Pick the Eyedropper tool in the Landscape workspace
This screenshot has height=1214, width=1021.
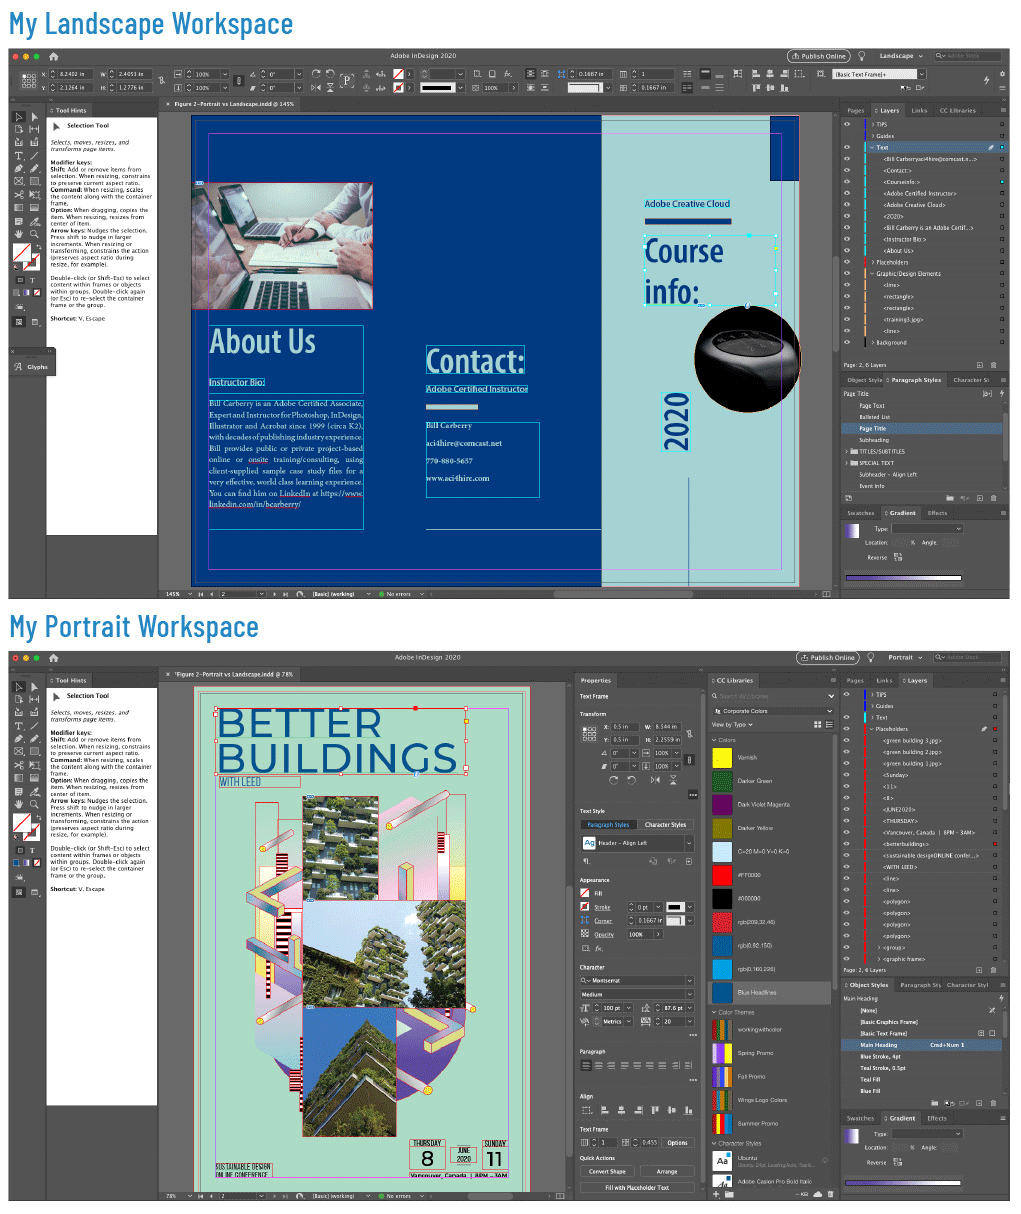[x=34, y=221]
